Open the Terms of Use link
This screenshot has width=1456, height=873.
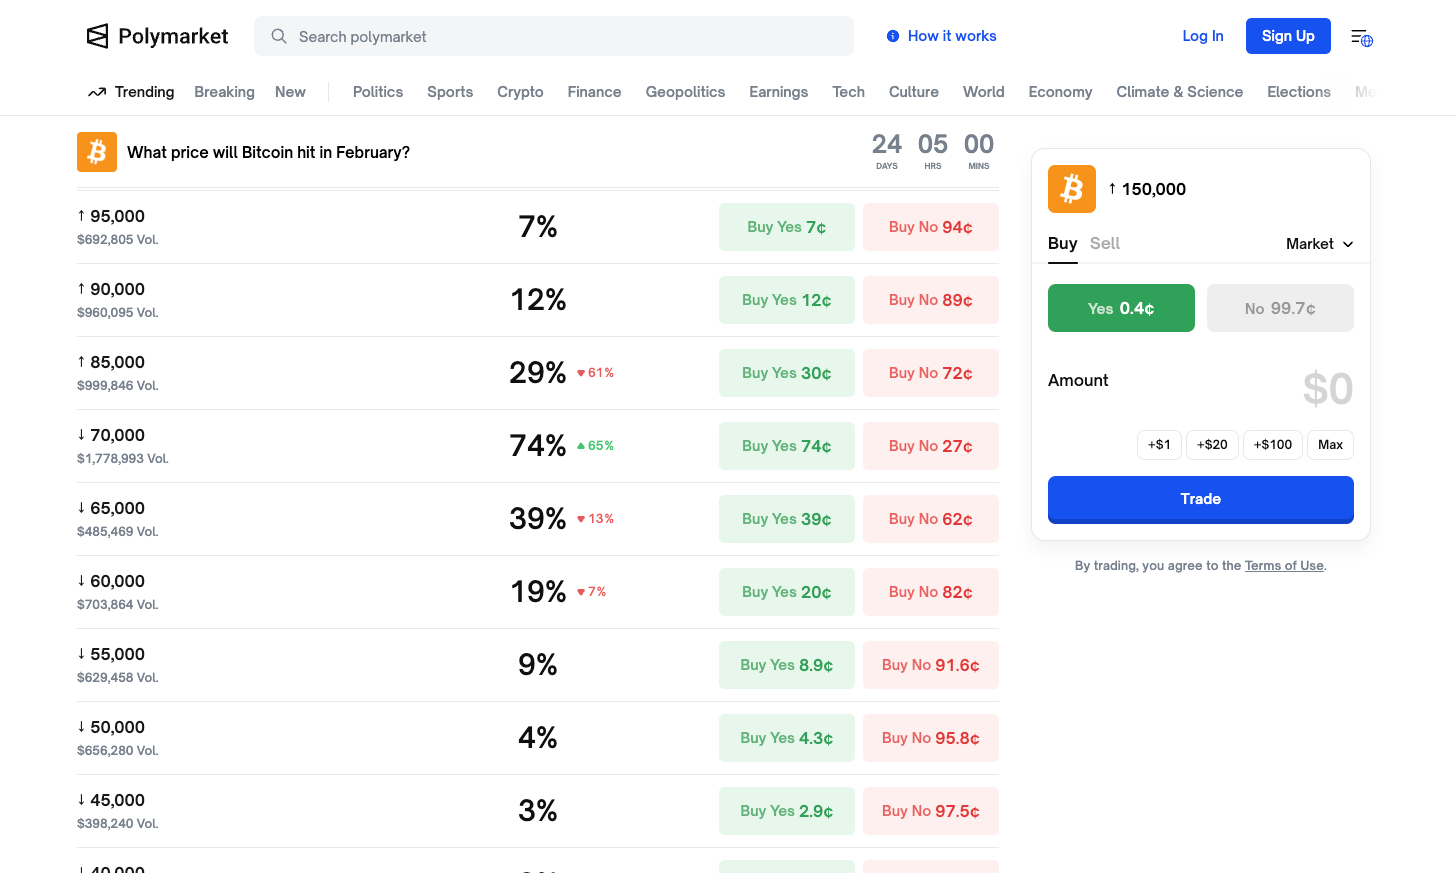pos(1284,565)
